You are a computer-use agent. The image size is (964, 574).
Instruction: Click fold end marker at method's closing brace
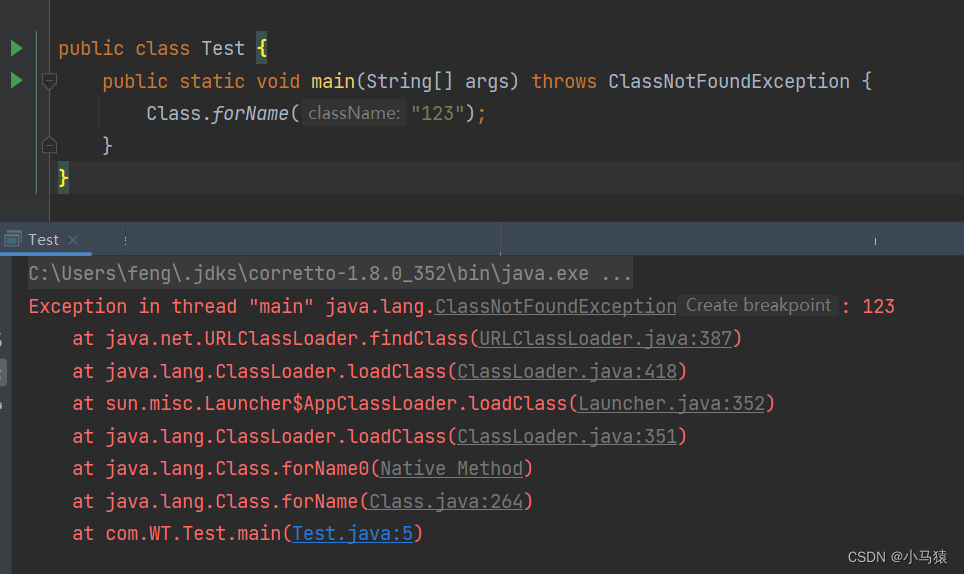49,146
